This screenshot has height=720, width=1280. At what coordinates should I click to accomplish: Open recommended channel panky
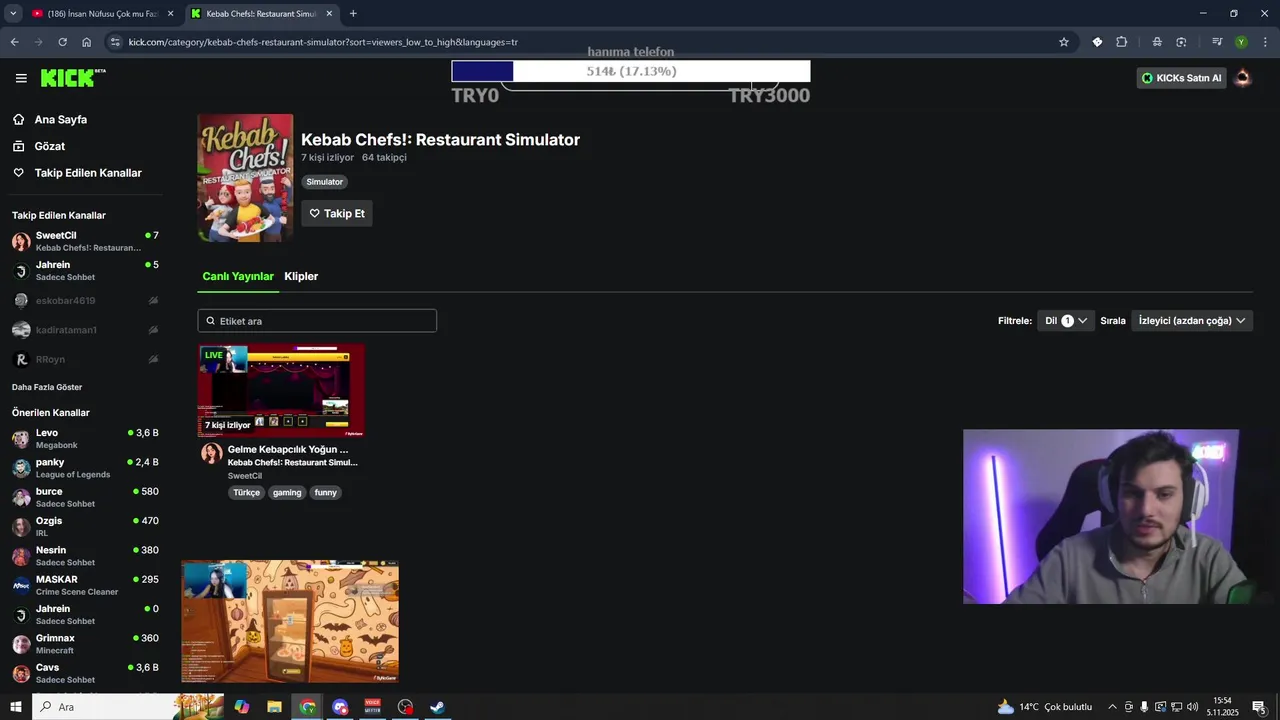[x=85, y=468]
